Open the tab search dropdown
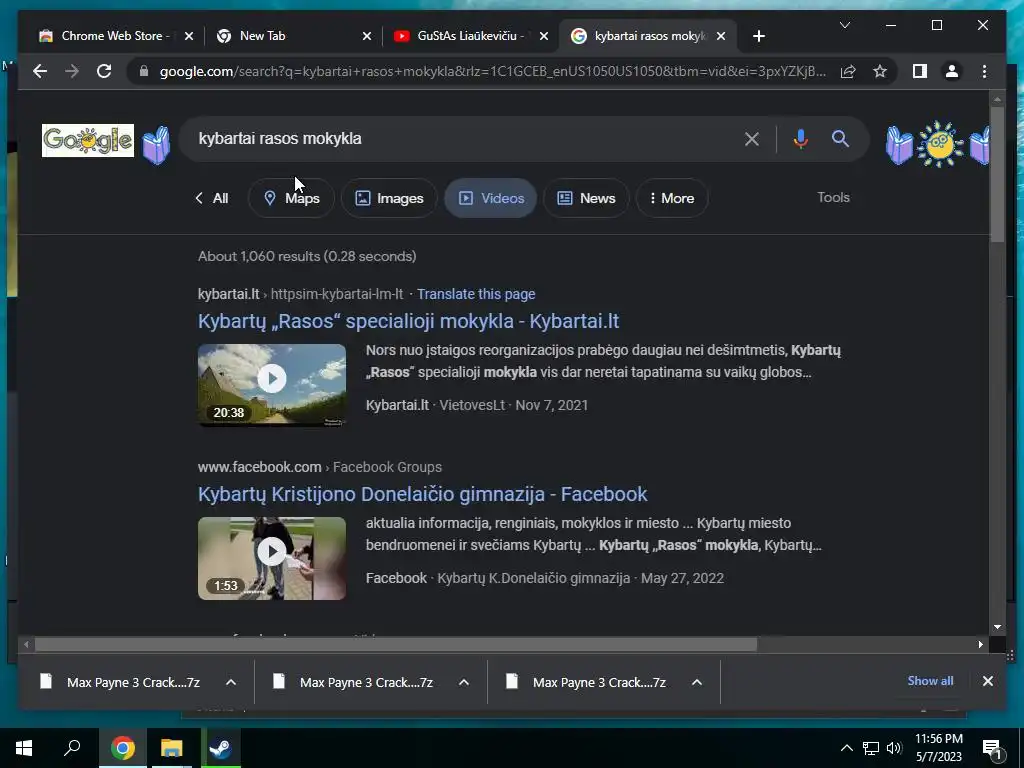This screenshot has width=1024, height=768. coord(844,25)
